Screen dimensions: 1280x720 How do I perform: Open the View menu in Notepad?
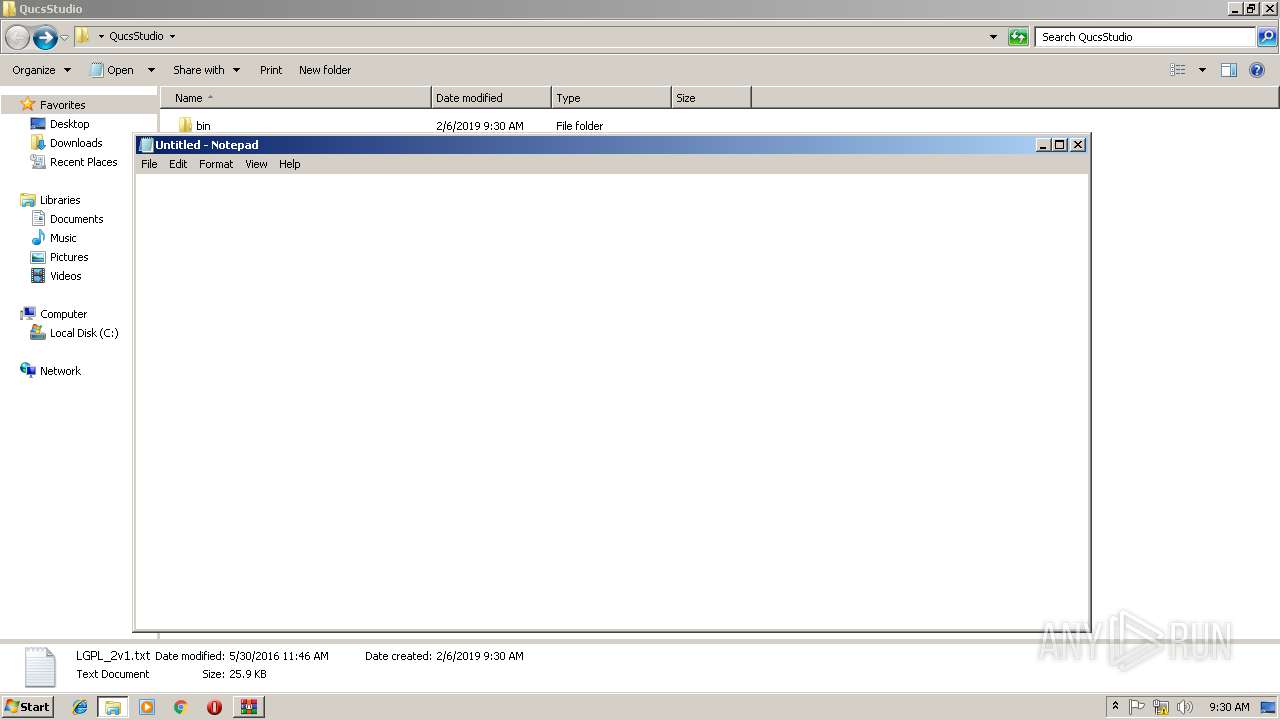[x=256, y=164]
